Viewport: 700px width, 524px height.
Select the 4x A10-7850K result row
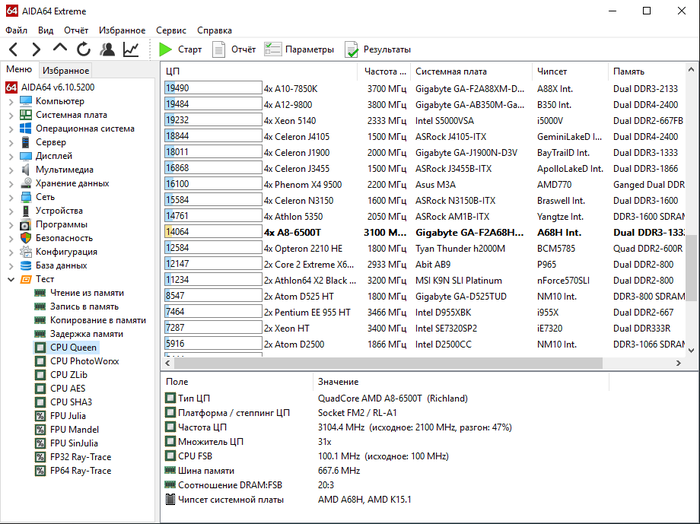[424, 88]
